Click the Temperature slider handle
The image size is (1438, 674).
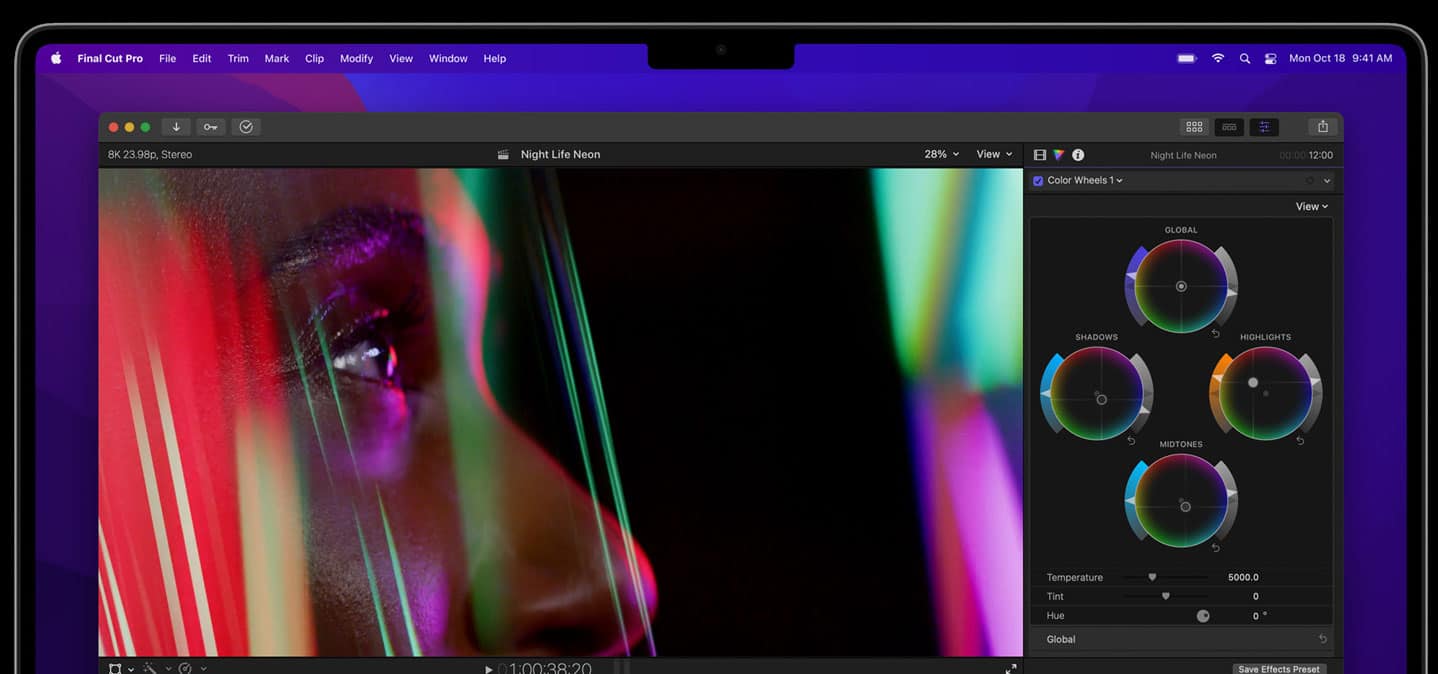tap(1152, 577)
